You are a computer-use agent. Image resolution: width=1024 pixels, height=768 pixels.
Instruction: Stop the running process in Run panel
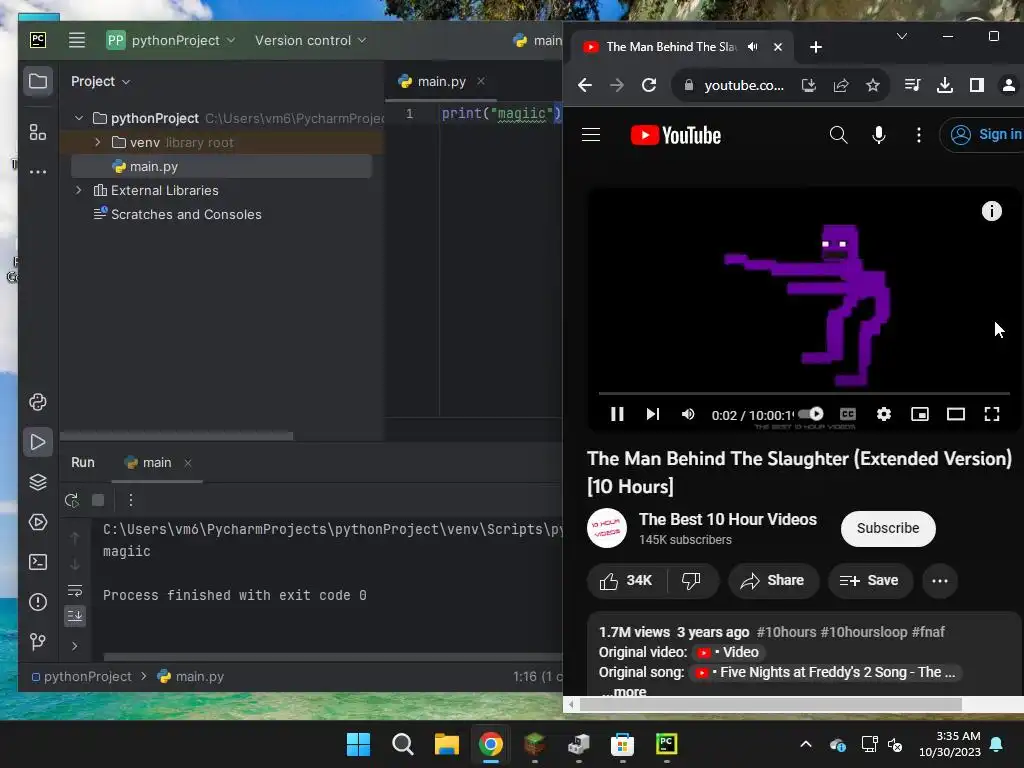pos(98,500)
